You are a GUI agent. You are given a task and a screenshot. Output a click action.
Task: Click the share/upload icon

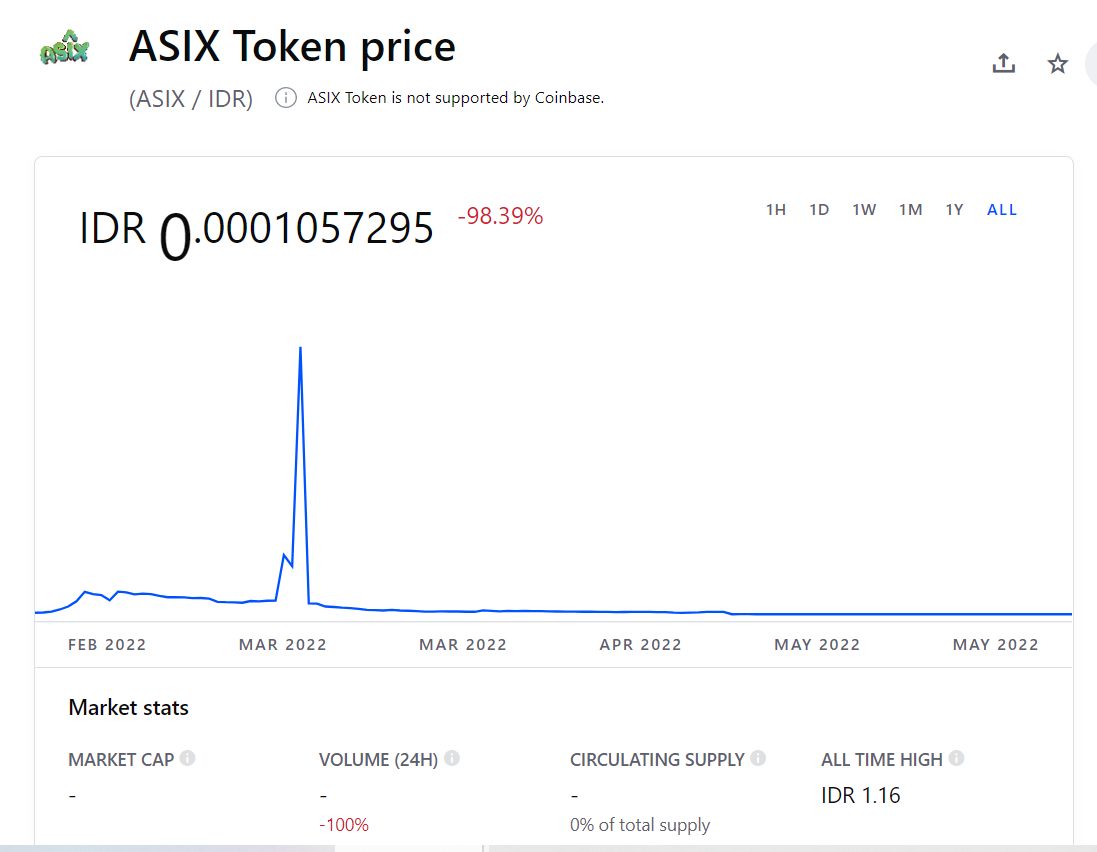[1003, 64]
